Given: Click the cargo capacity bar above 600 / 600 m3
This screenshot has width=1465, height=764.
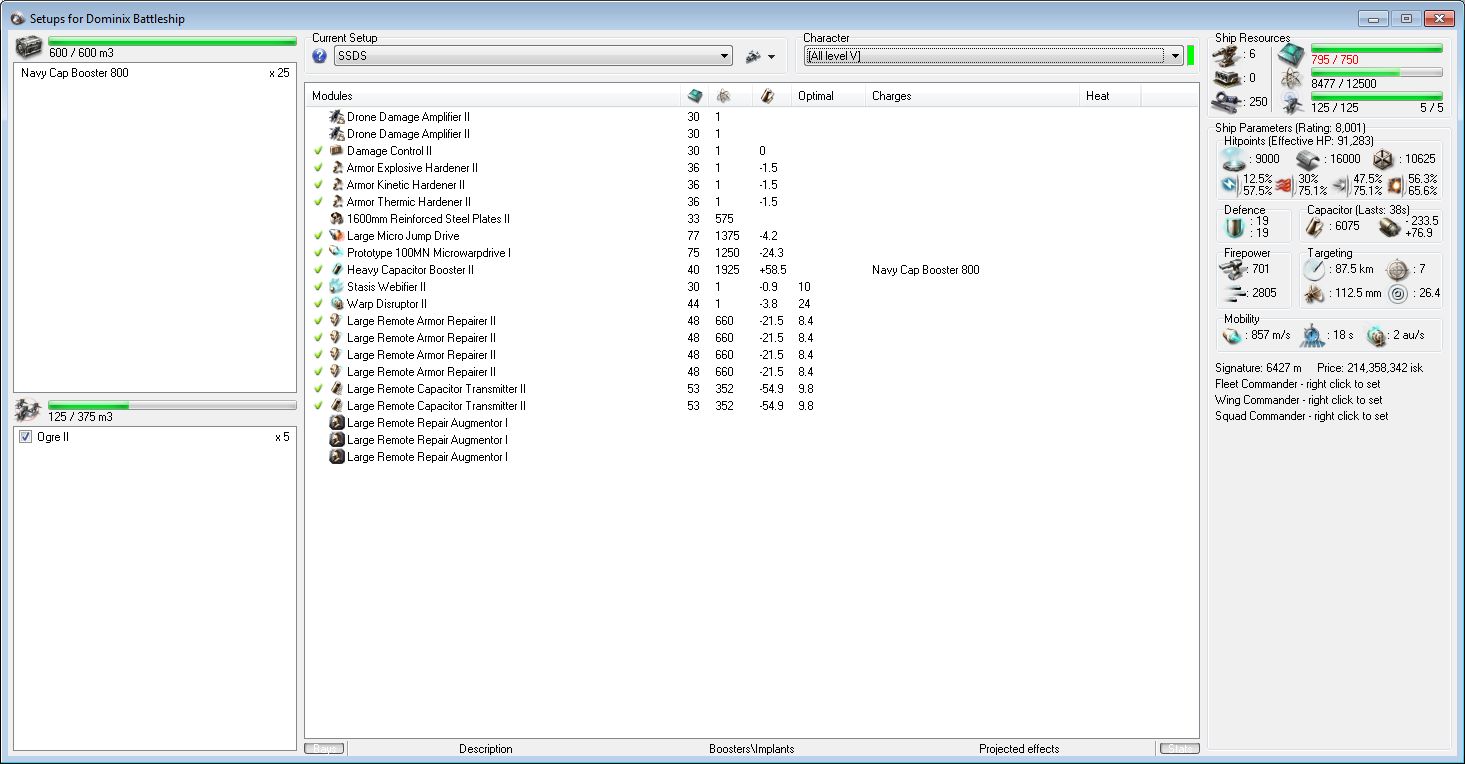Looking at the screenshot, I should [173, 42].
